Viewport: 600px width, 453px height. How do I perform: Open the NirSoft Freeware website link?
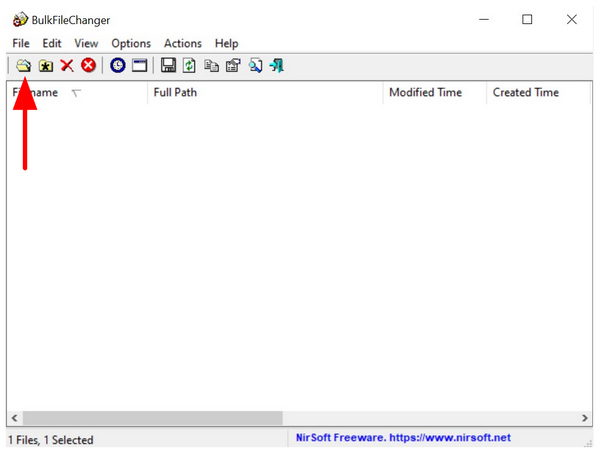tap(403, 437)
